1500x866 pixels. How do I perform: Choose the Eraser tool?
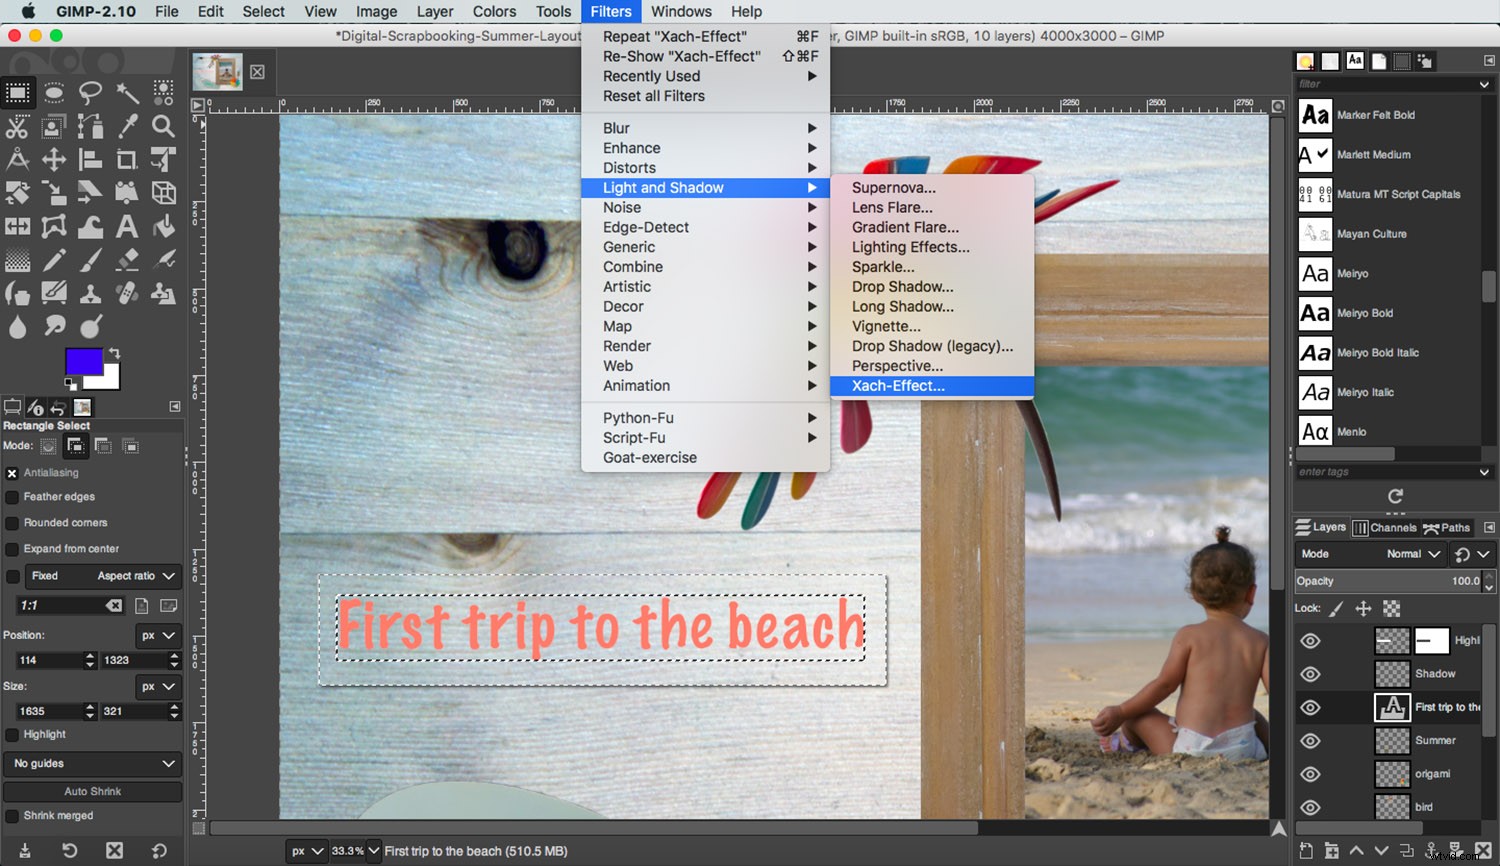(x=127, y=260)
